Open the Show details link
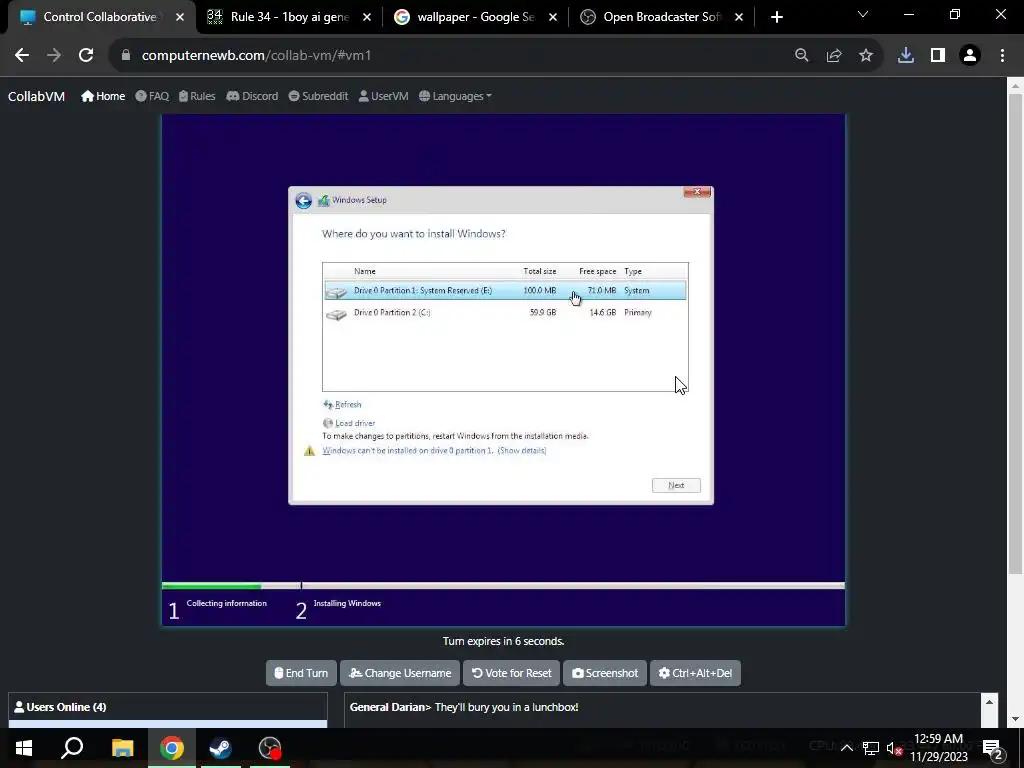This screenshot has width=1024, height=768. [522, 451]
